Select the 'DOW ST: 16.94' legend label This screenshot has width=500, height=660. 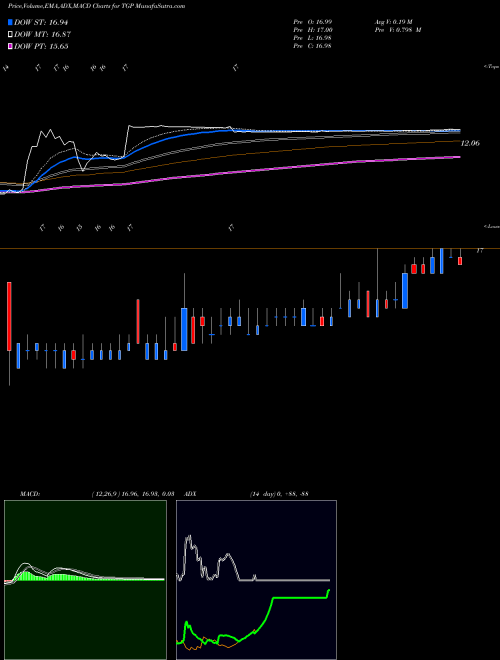point(41,22)
